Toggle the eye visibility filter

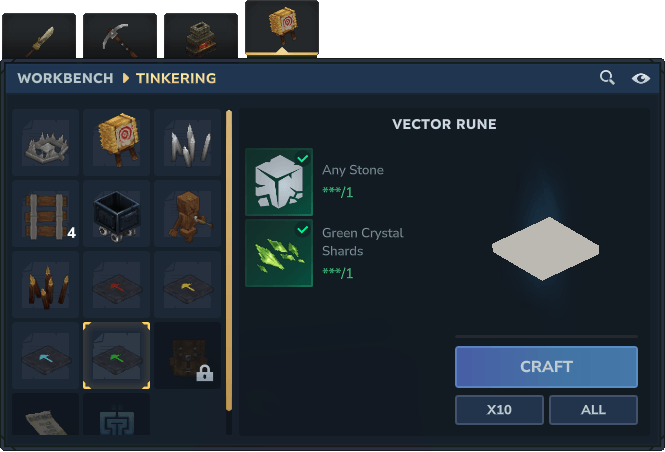click(640, 78)
